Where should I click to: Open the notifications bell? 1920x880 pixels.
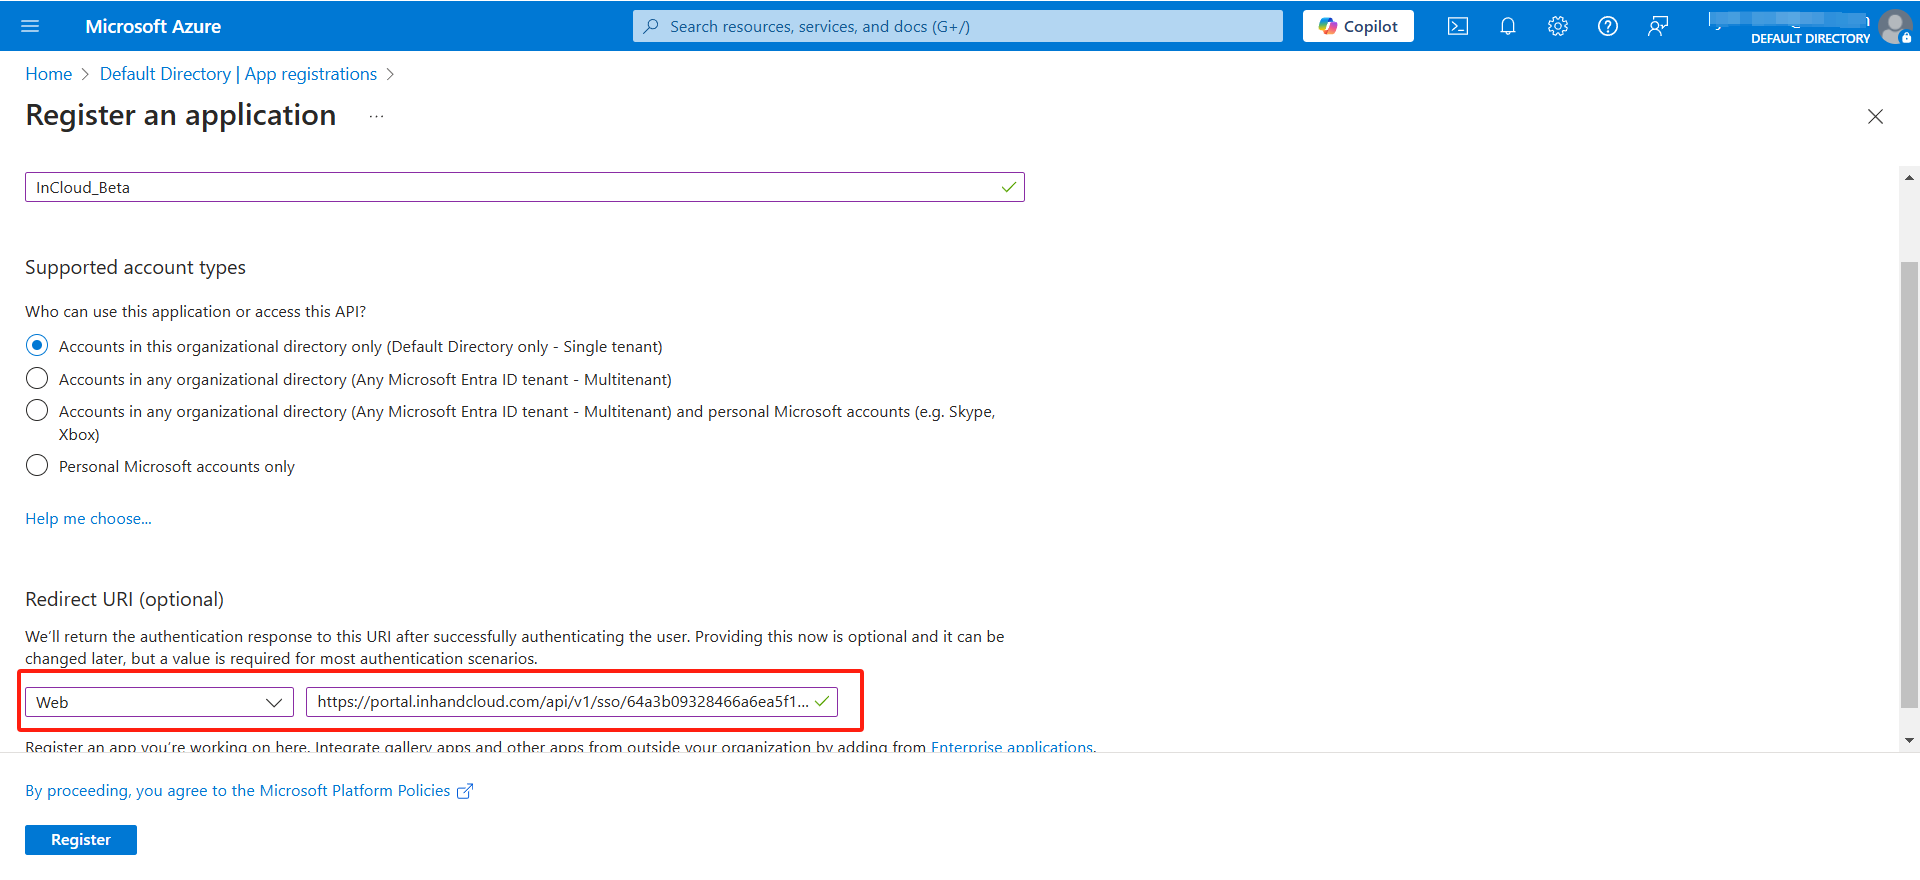pyautogui.click(x=1508, y=26)
